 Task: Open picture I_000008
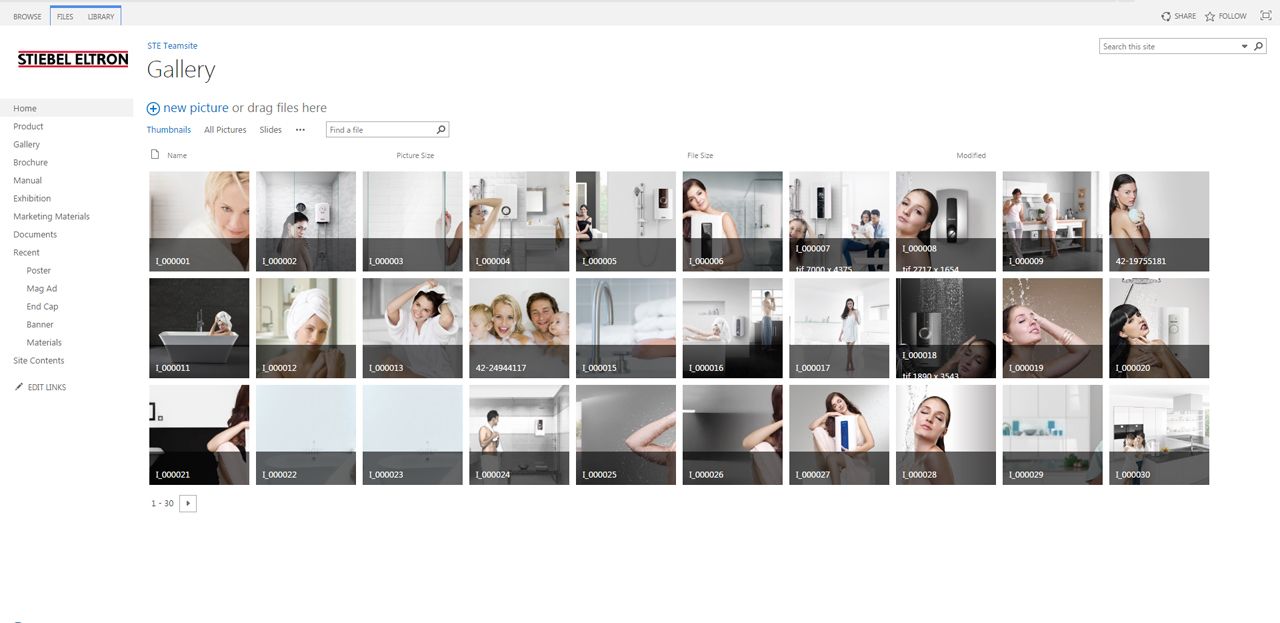click(946, 221)
